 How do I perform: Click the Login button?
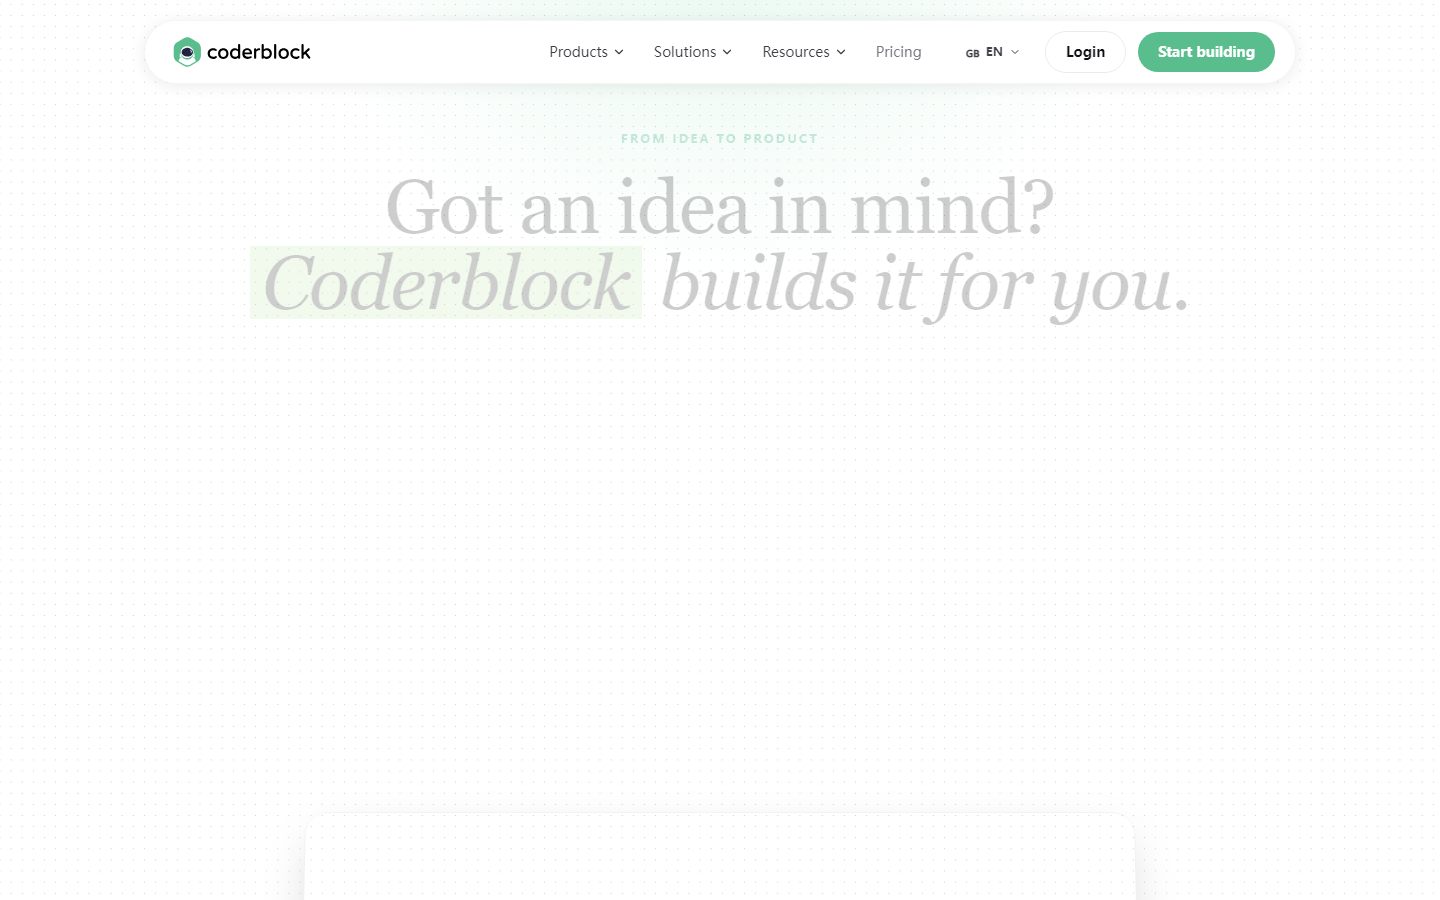click(1085, 52)
